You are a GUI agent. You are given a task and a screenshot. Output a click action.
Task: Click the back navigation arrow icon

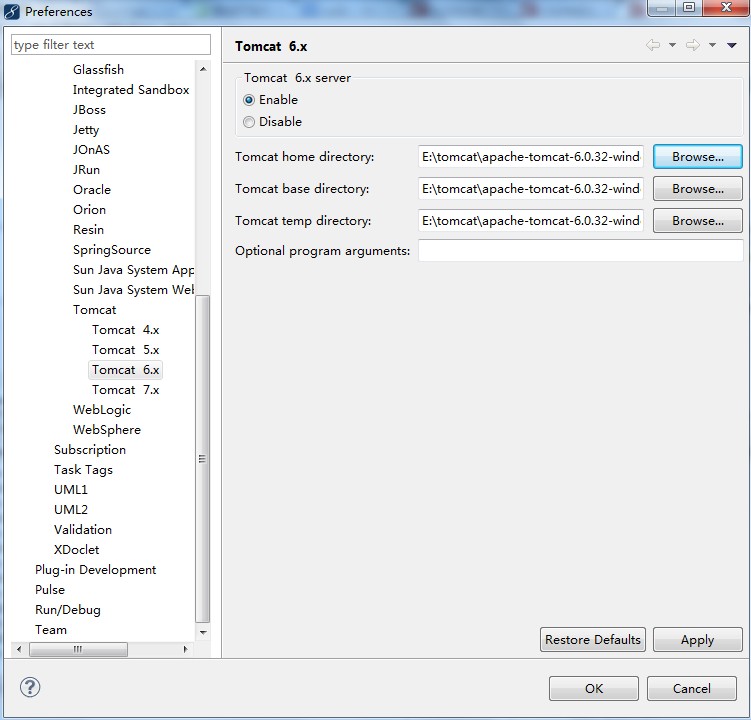(653, 45)
